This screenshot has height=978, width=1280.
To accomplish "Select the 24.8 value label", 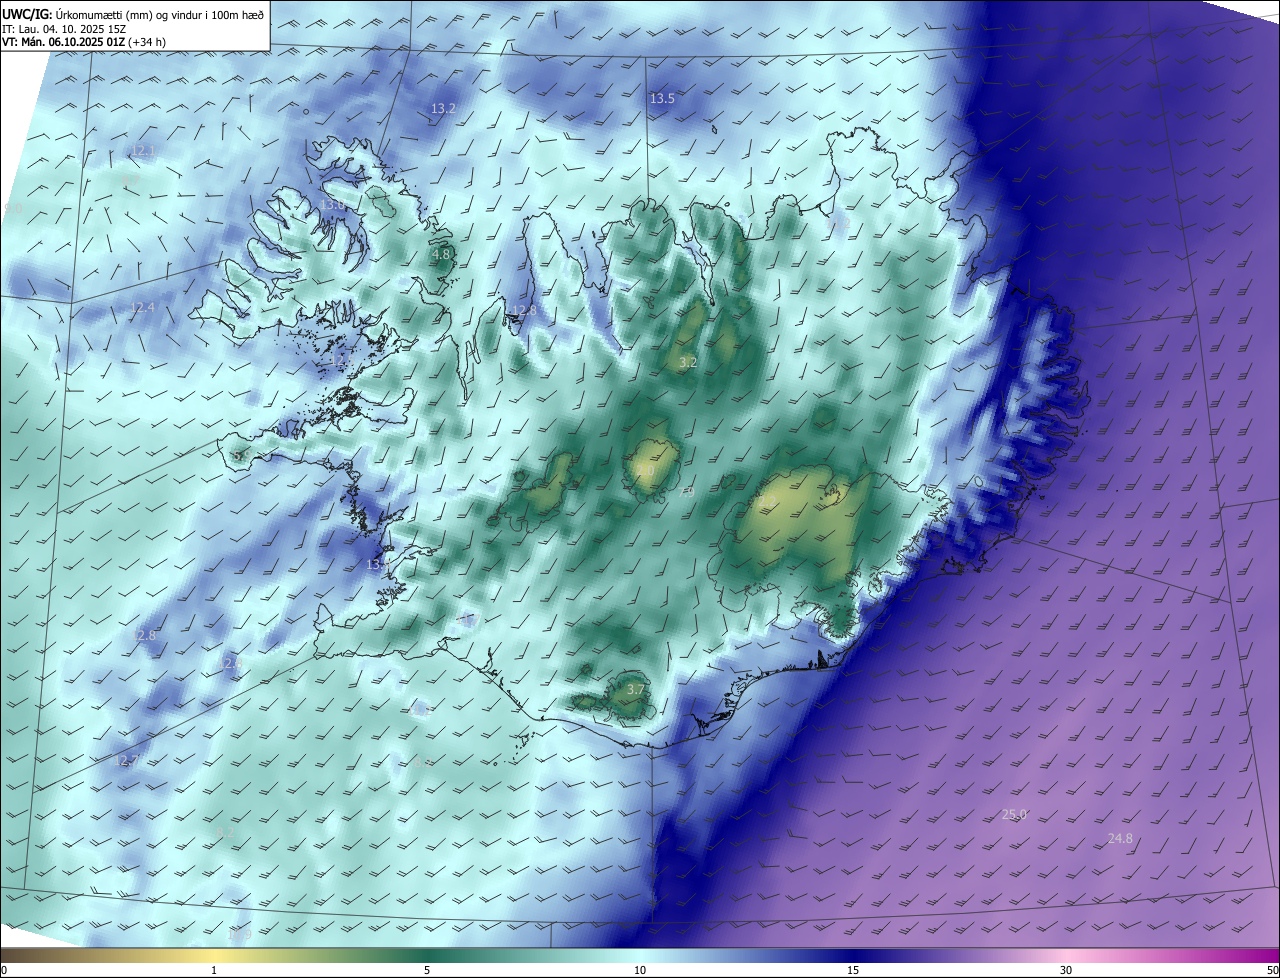I will pos(1120,838).
